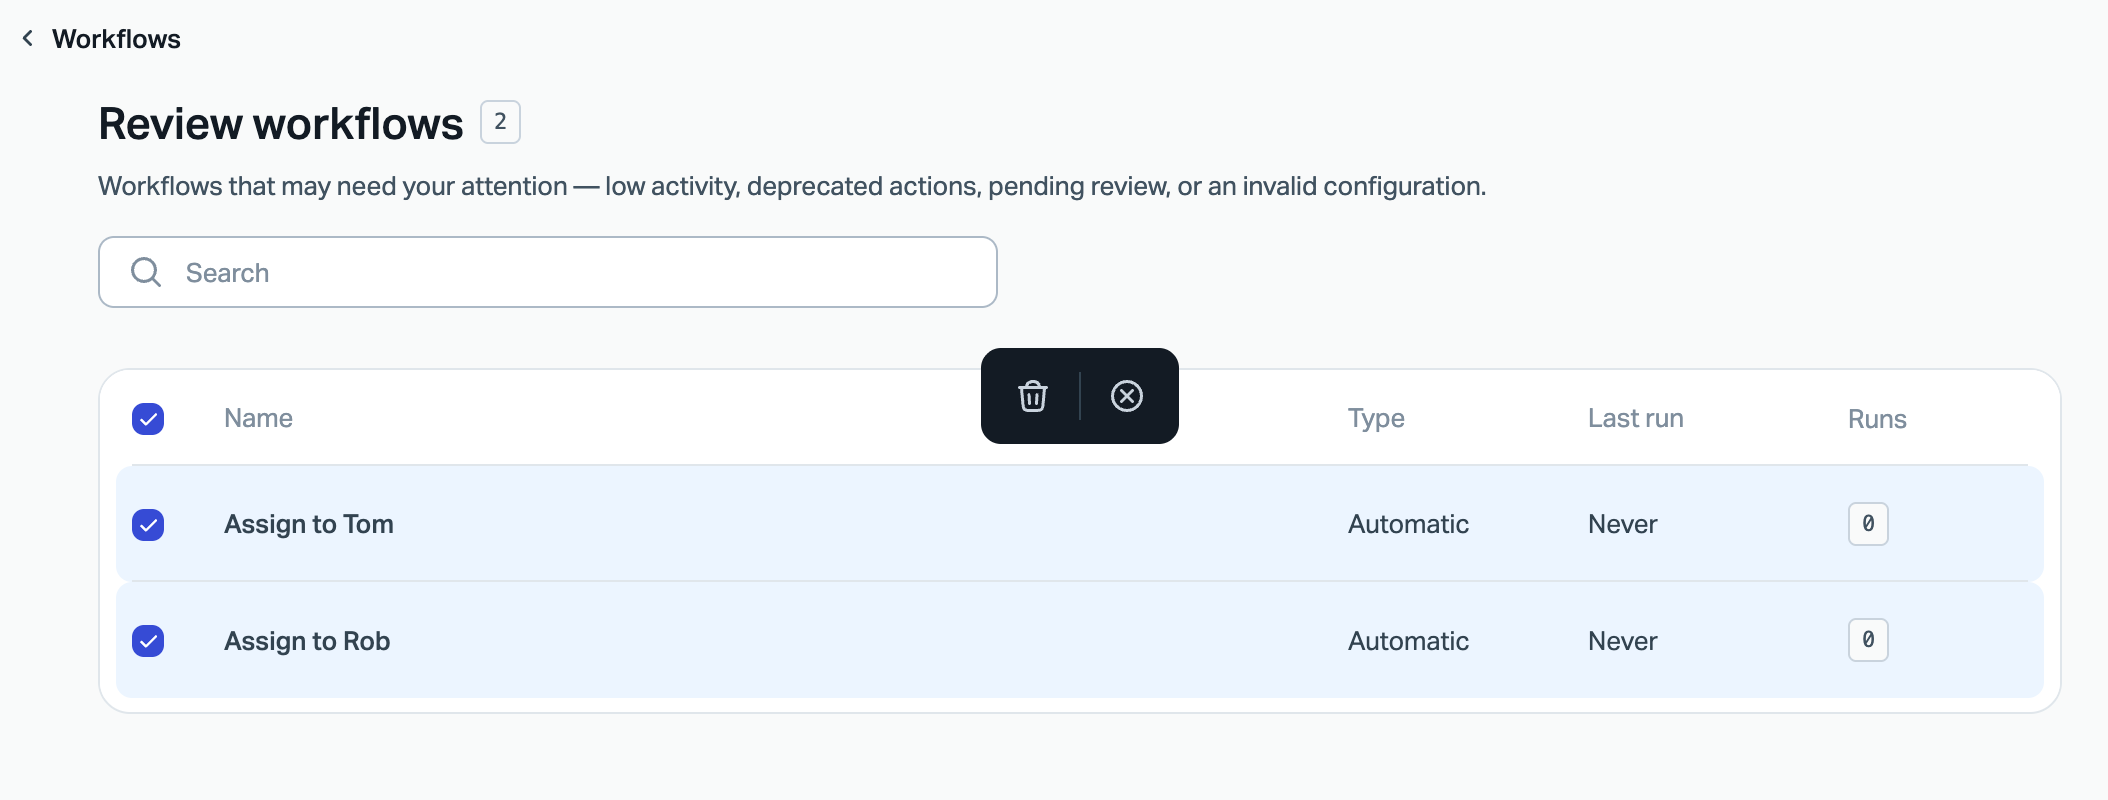Dismiss selection with the circled X icon
This screenshot has height=800, width=2108.
pyautogui.click(x=1127, y=396)
